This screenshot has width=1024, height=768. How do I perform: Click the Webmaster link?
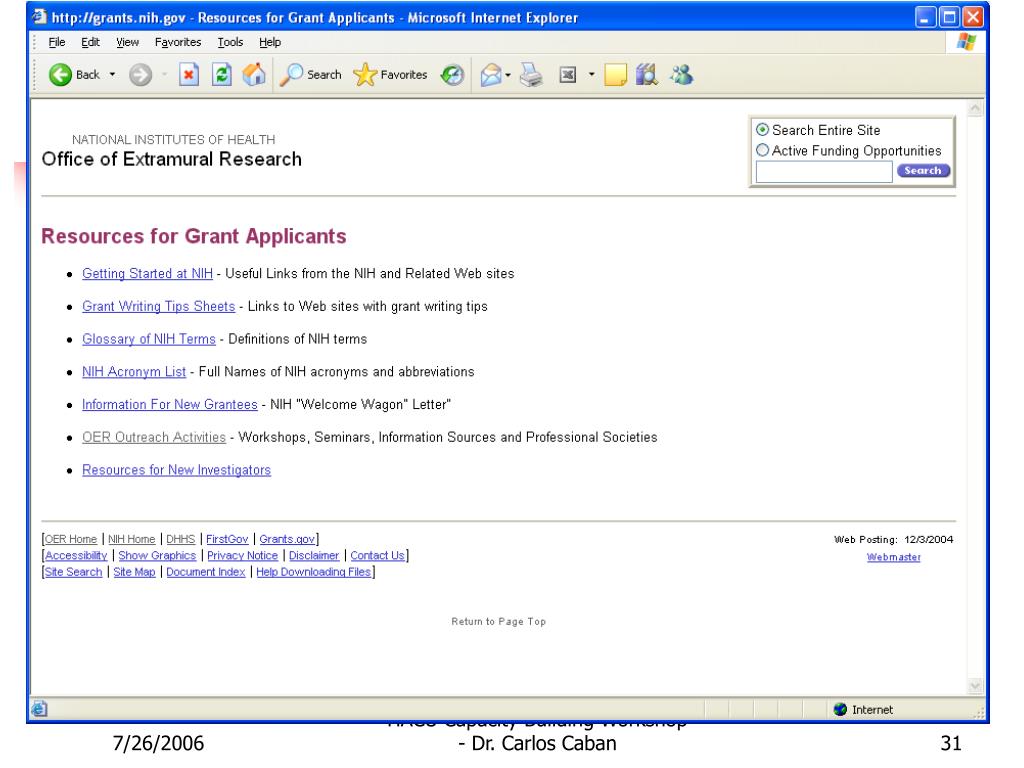pyautogui.click(x=893, y=557)
